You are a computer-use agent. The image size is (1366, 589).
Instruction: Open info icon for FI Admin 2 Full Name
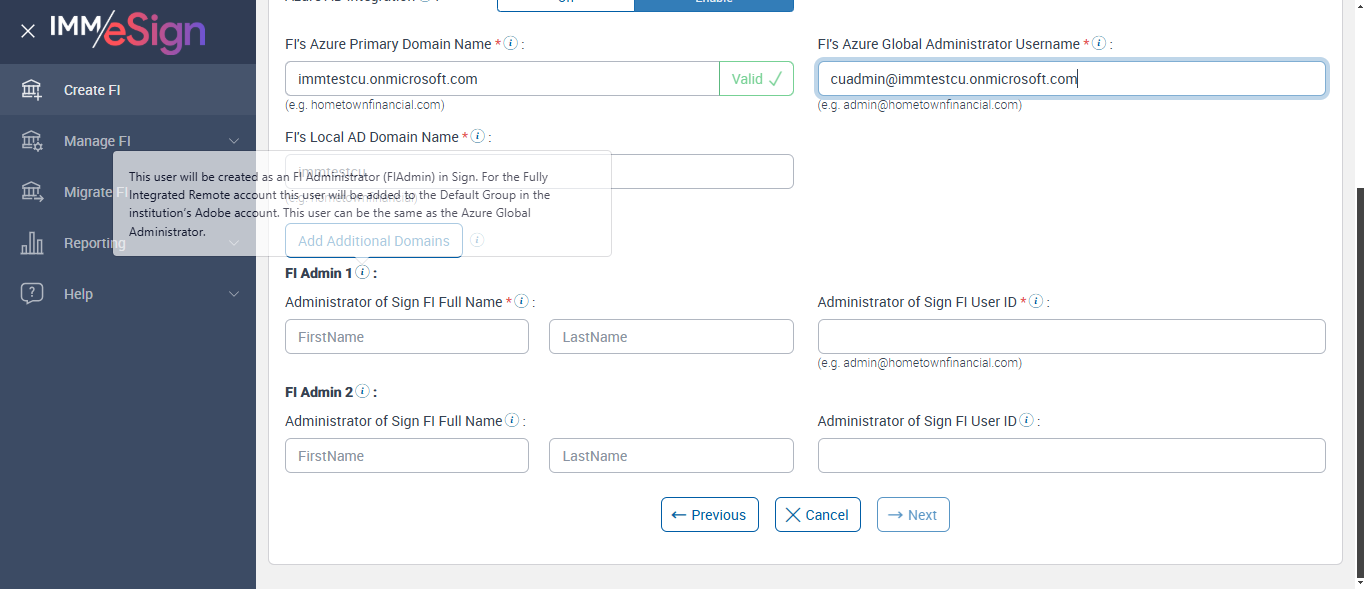click(512, 421)
